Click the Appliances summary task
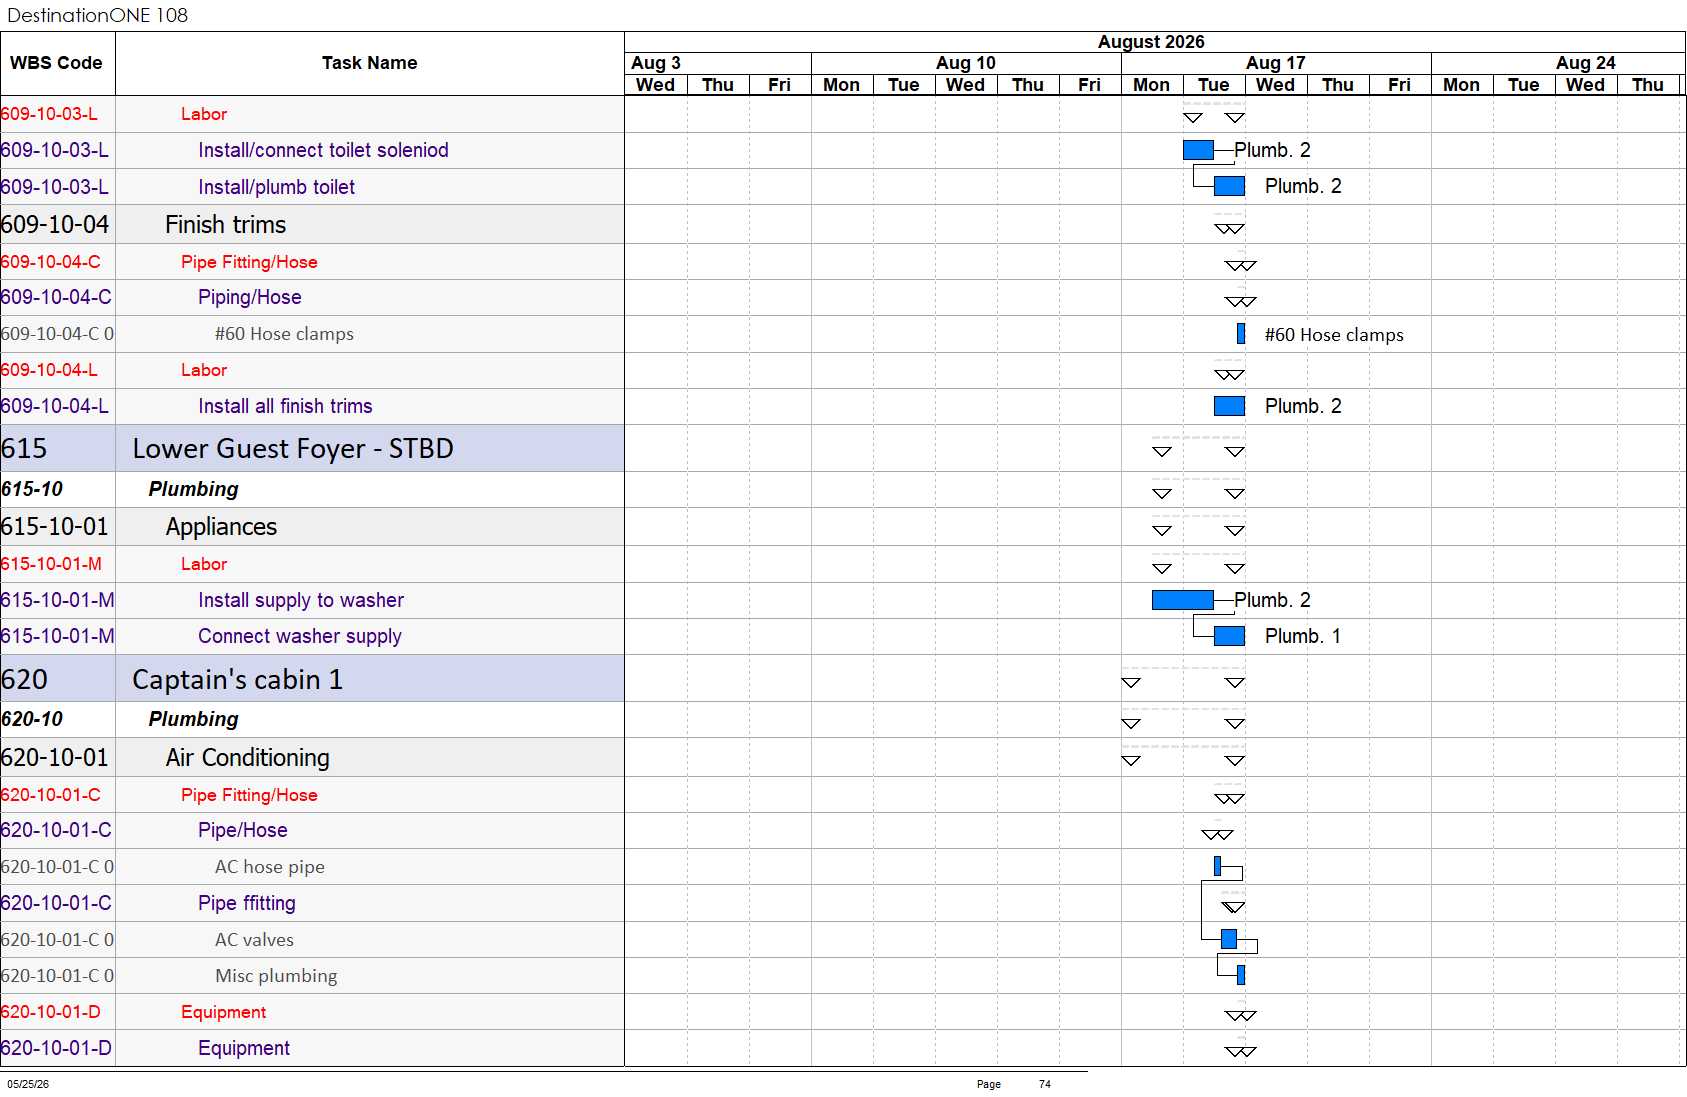 pyautogui.click(x=221, y=527)
